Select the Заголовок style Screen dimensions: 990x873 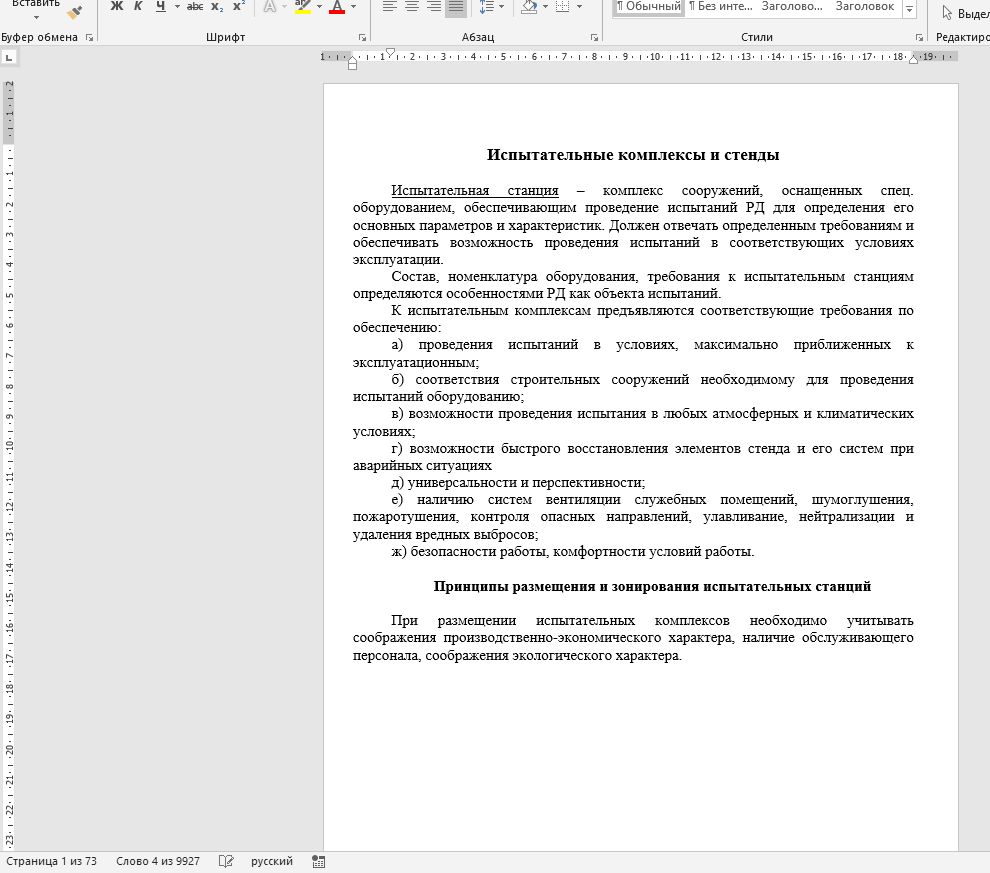point(864,7)
